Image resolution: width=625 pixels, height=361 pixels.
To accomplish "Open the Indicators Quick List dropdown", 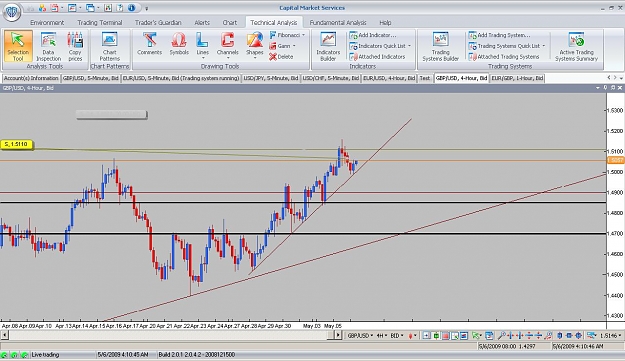I will tap(380, 46).
